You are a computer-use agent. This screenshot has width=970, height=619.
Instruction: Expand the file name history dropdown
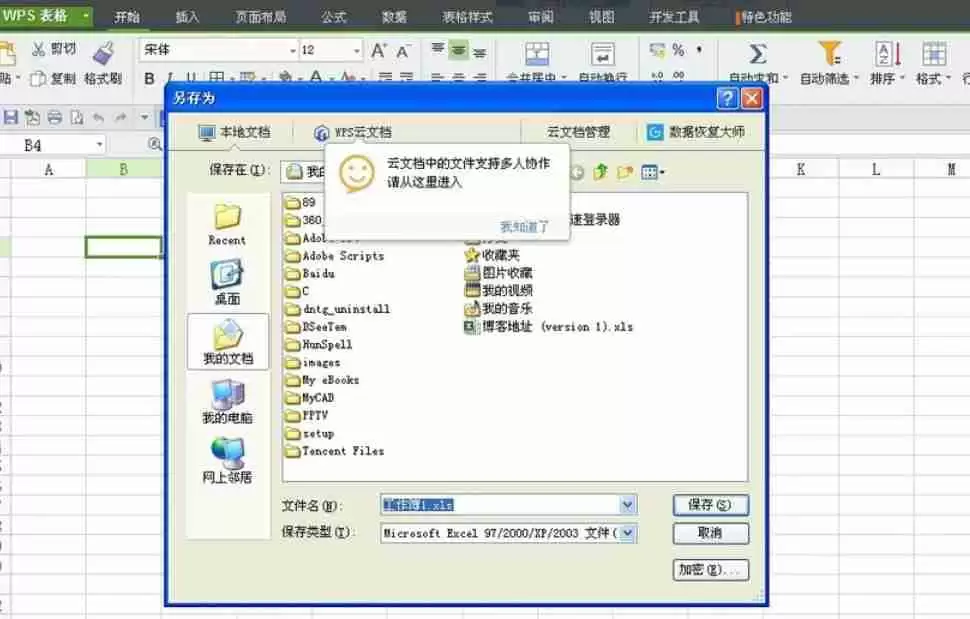pyautogui.click(x=627, y=505)
